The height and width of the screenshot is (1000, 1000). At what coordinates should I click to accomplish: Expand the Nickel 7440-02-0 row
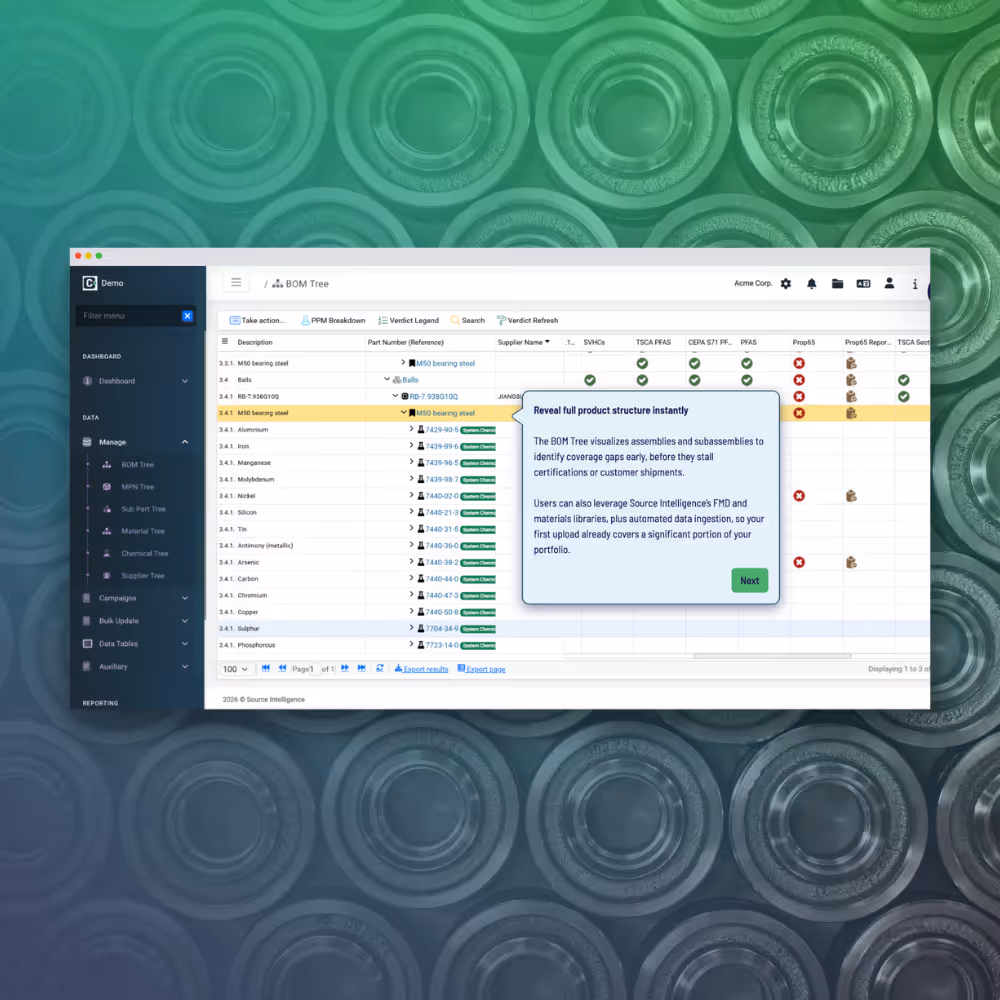pos(411,496)
